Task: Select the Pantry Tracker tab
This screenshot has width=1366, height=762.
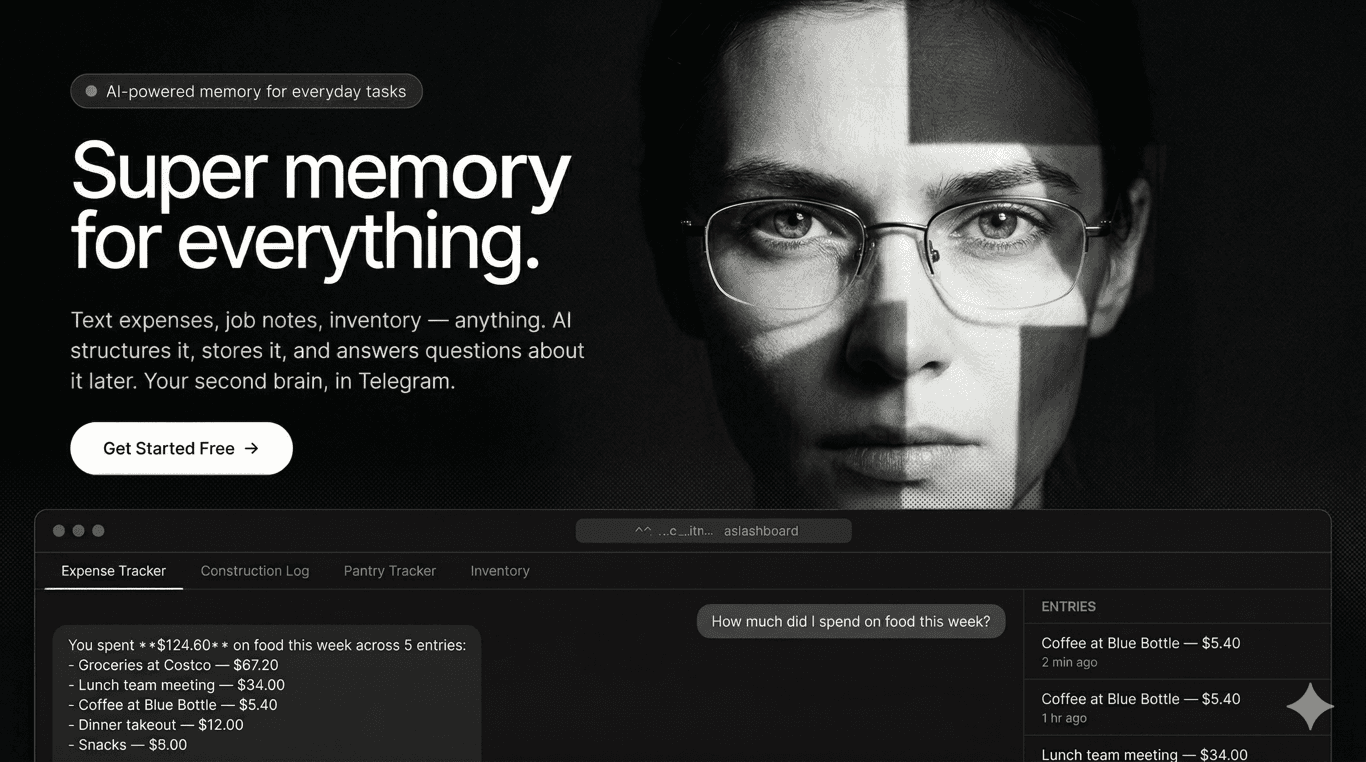Action: (x=390, y=571)
